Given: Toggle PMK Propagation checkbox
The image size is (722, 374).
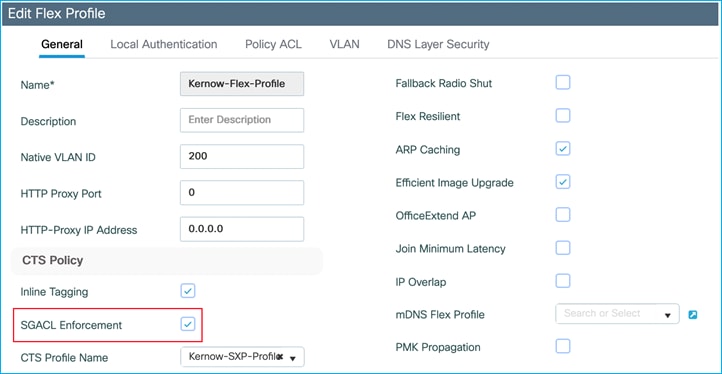Looking at the screenshot, I should (563, 346).
